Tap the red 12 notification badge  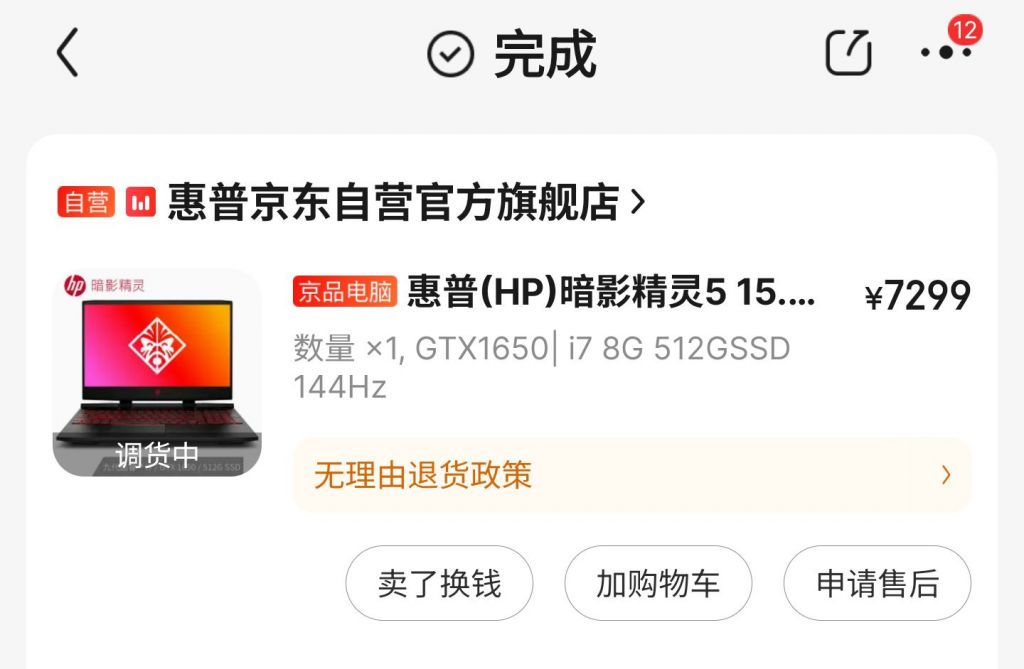(x=965, y=29)
